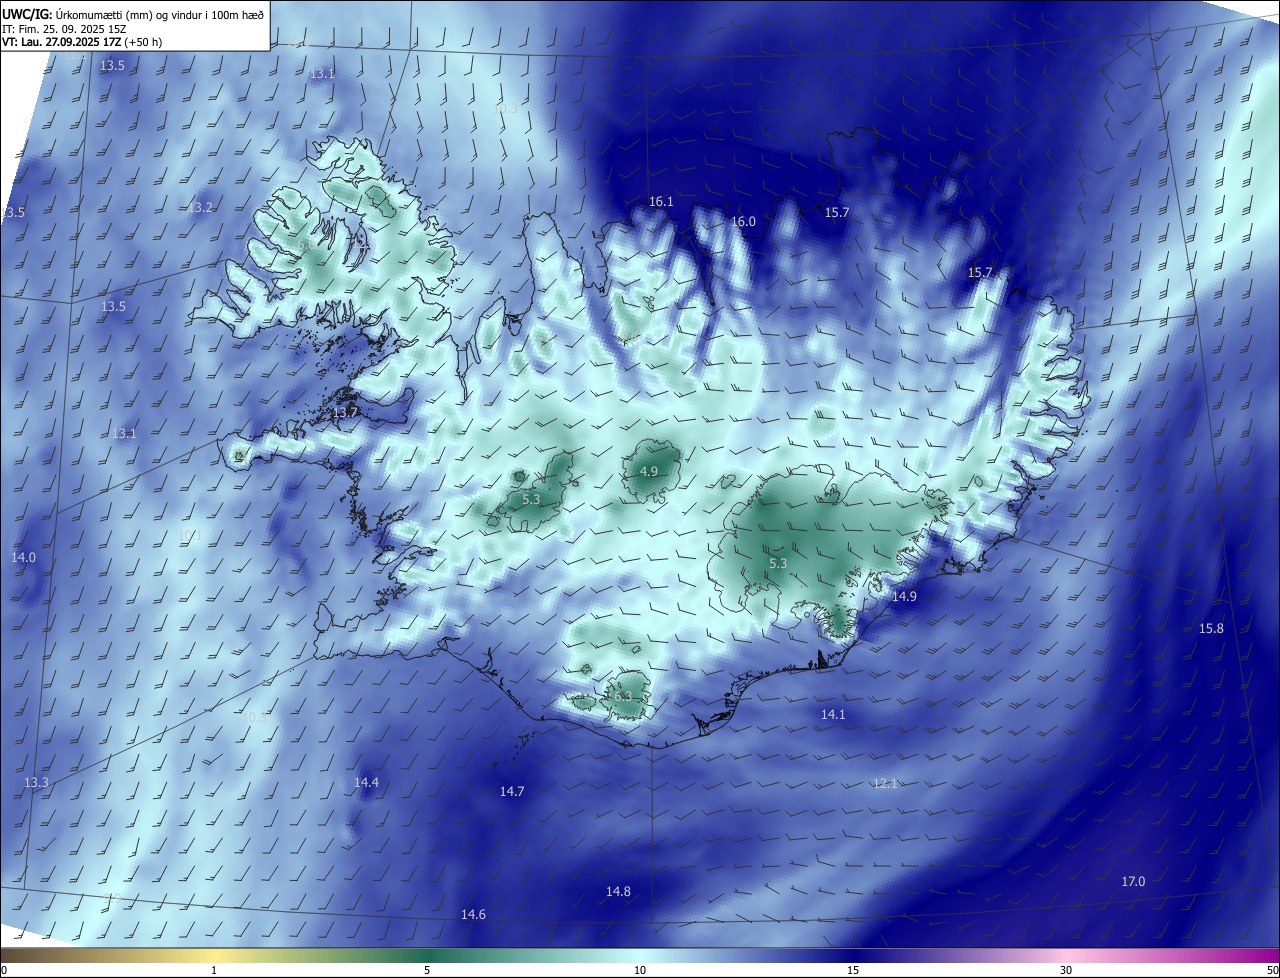The width and height of the screenshot is (1280, 978).
Task: Click the 12.1 value label
Action: [x=885, y=783]
